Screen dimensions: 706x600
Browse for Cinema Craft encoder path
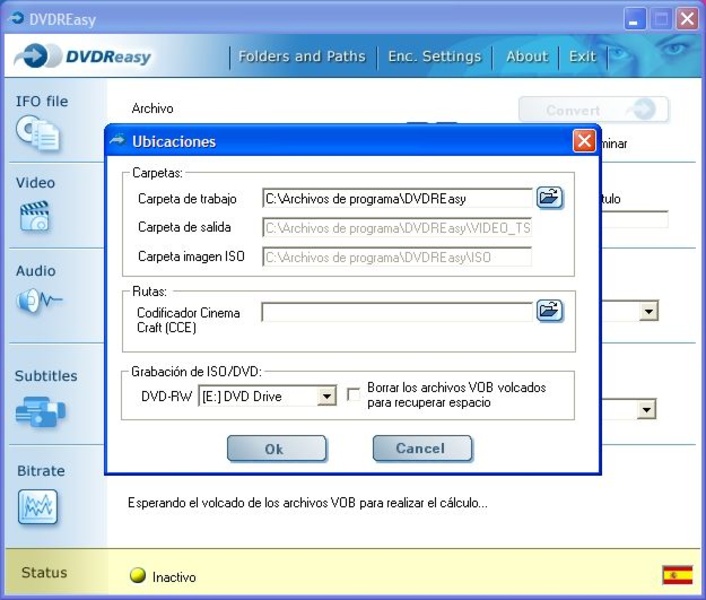pos(549,311)
